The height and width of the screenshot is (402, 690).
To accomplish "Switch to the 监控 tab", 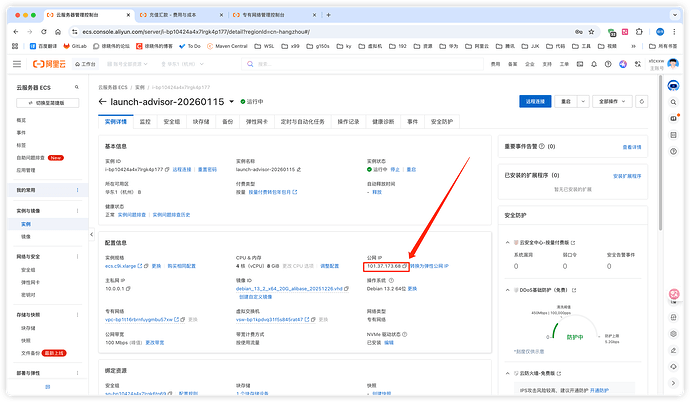I will pos(144,121).
